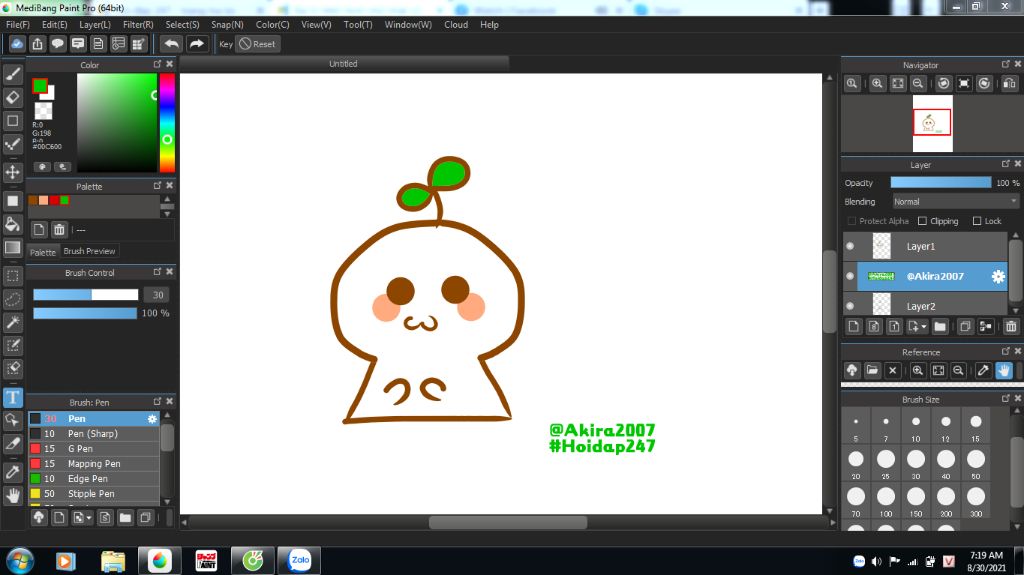Viewport: 1024px width, 575px height.
Task: Enable the Clipping checkbox
Action: coord(922,221)
